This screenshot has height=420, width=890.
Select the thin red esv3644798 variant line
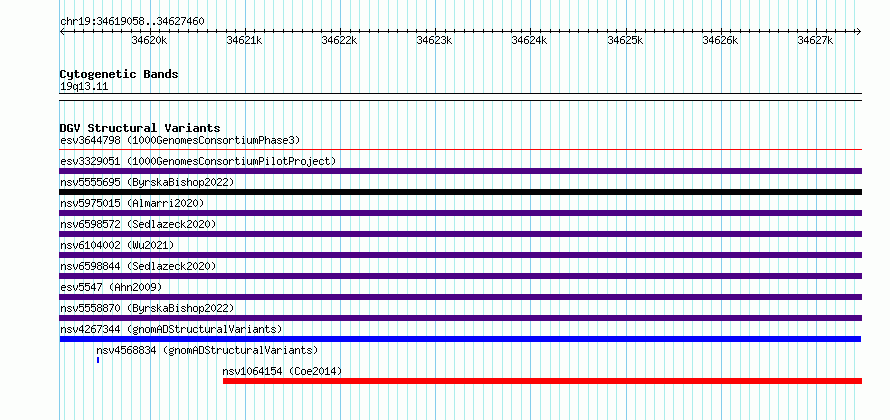[460, 150]
